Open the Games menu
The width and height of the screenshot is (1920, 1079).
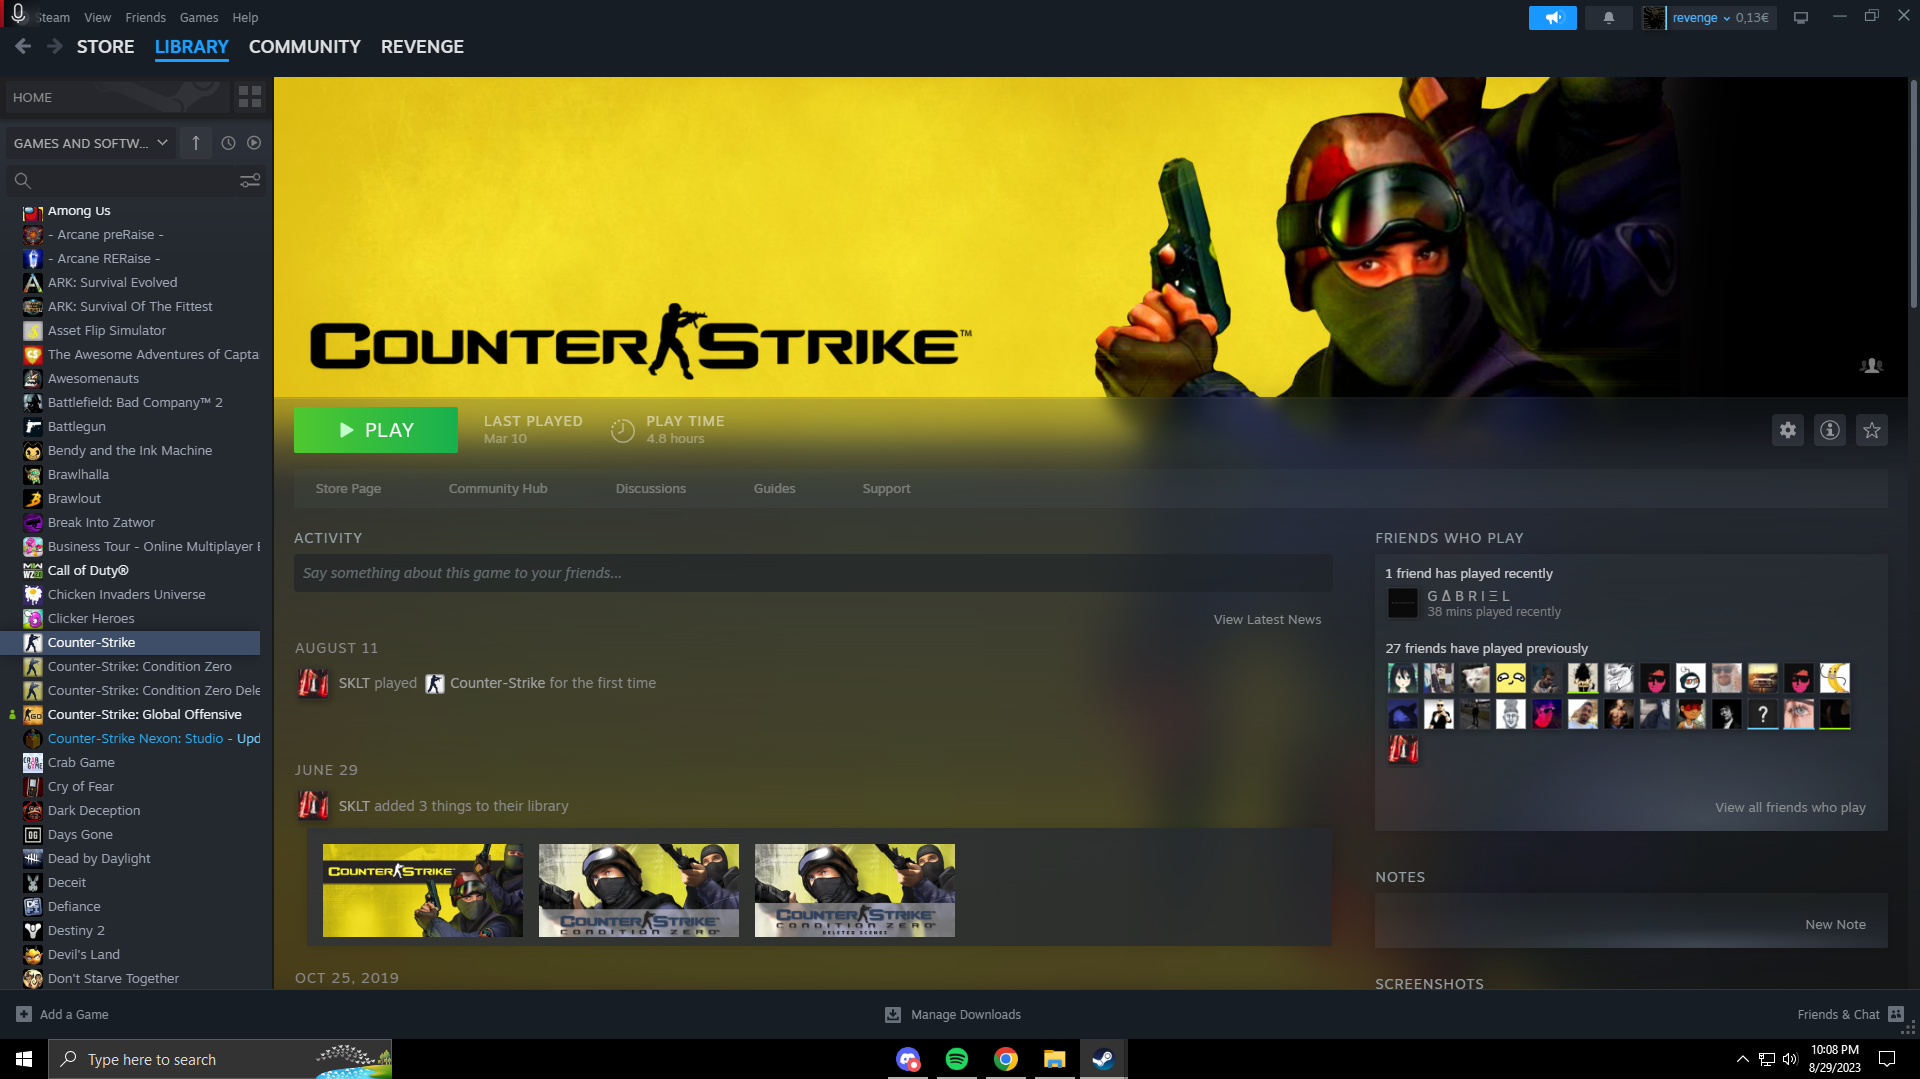[x=198, y=18]
